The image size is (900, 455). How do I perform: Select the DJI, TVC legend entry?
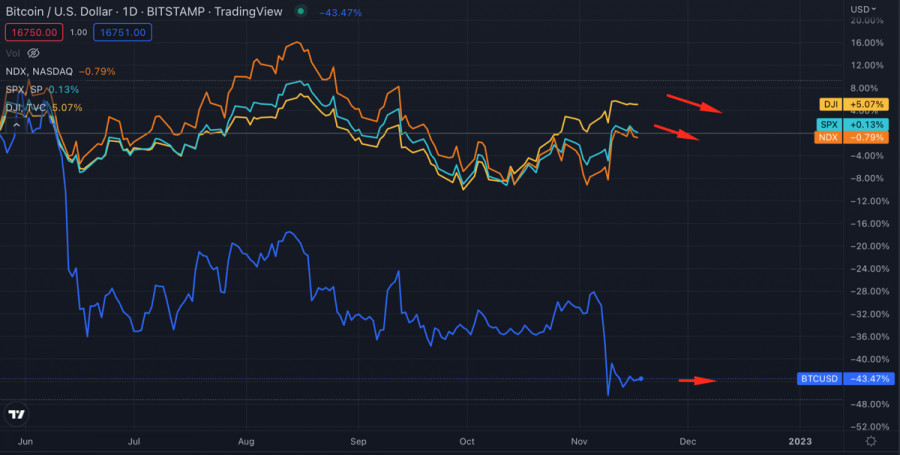tap(26, 108)
